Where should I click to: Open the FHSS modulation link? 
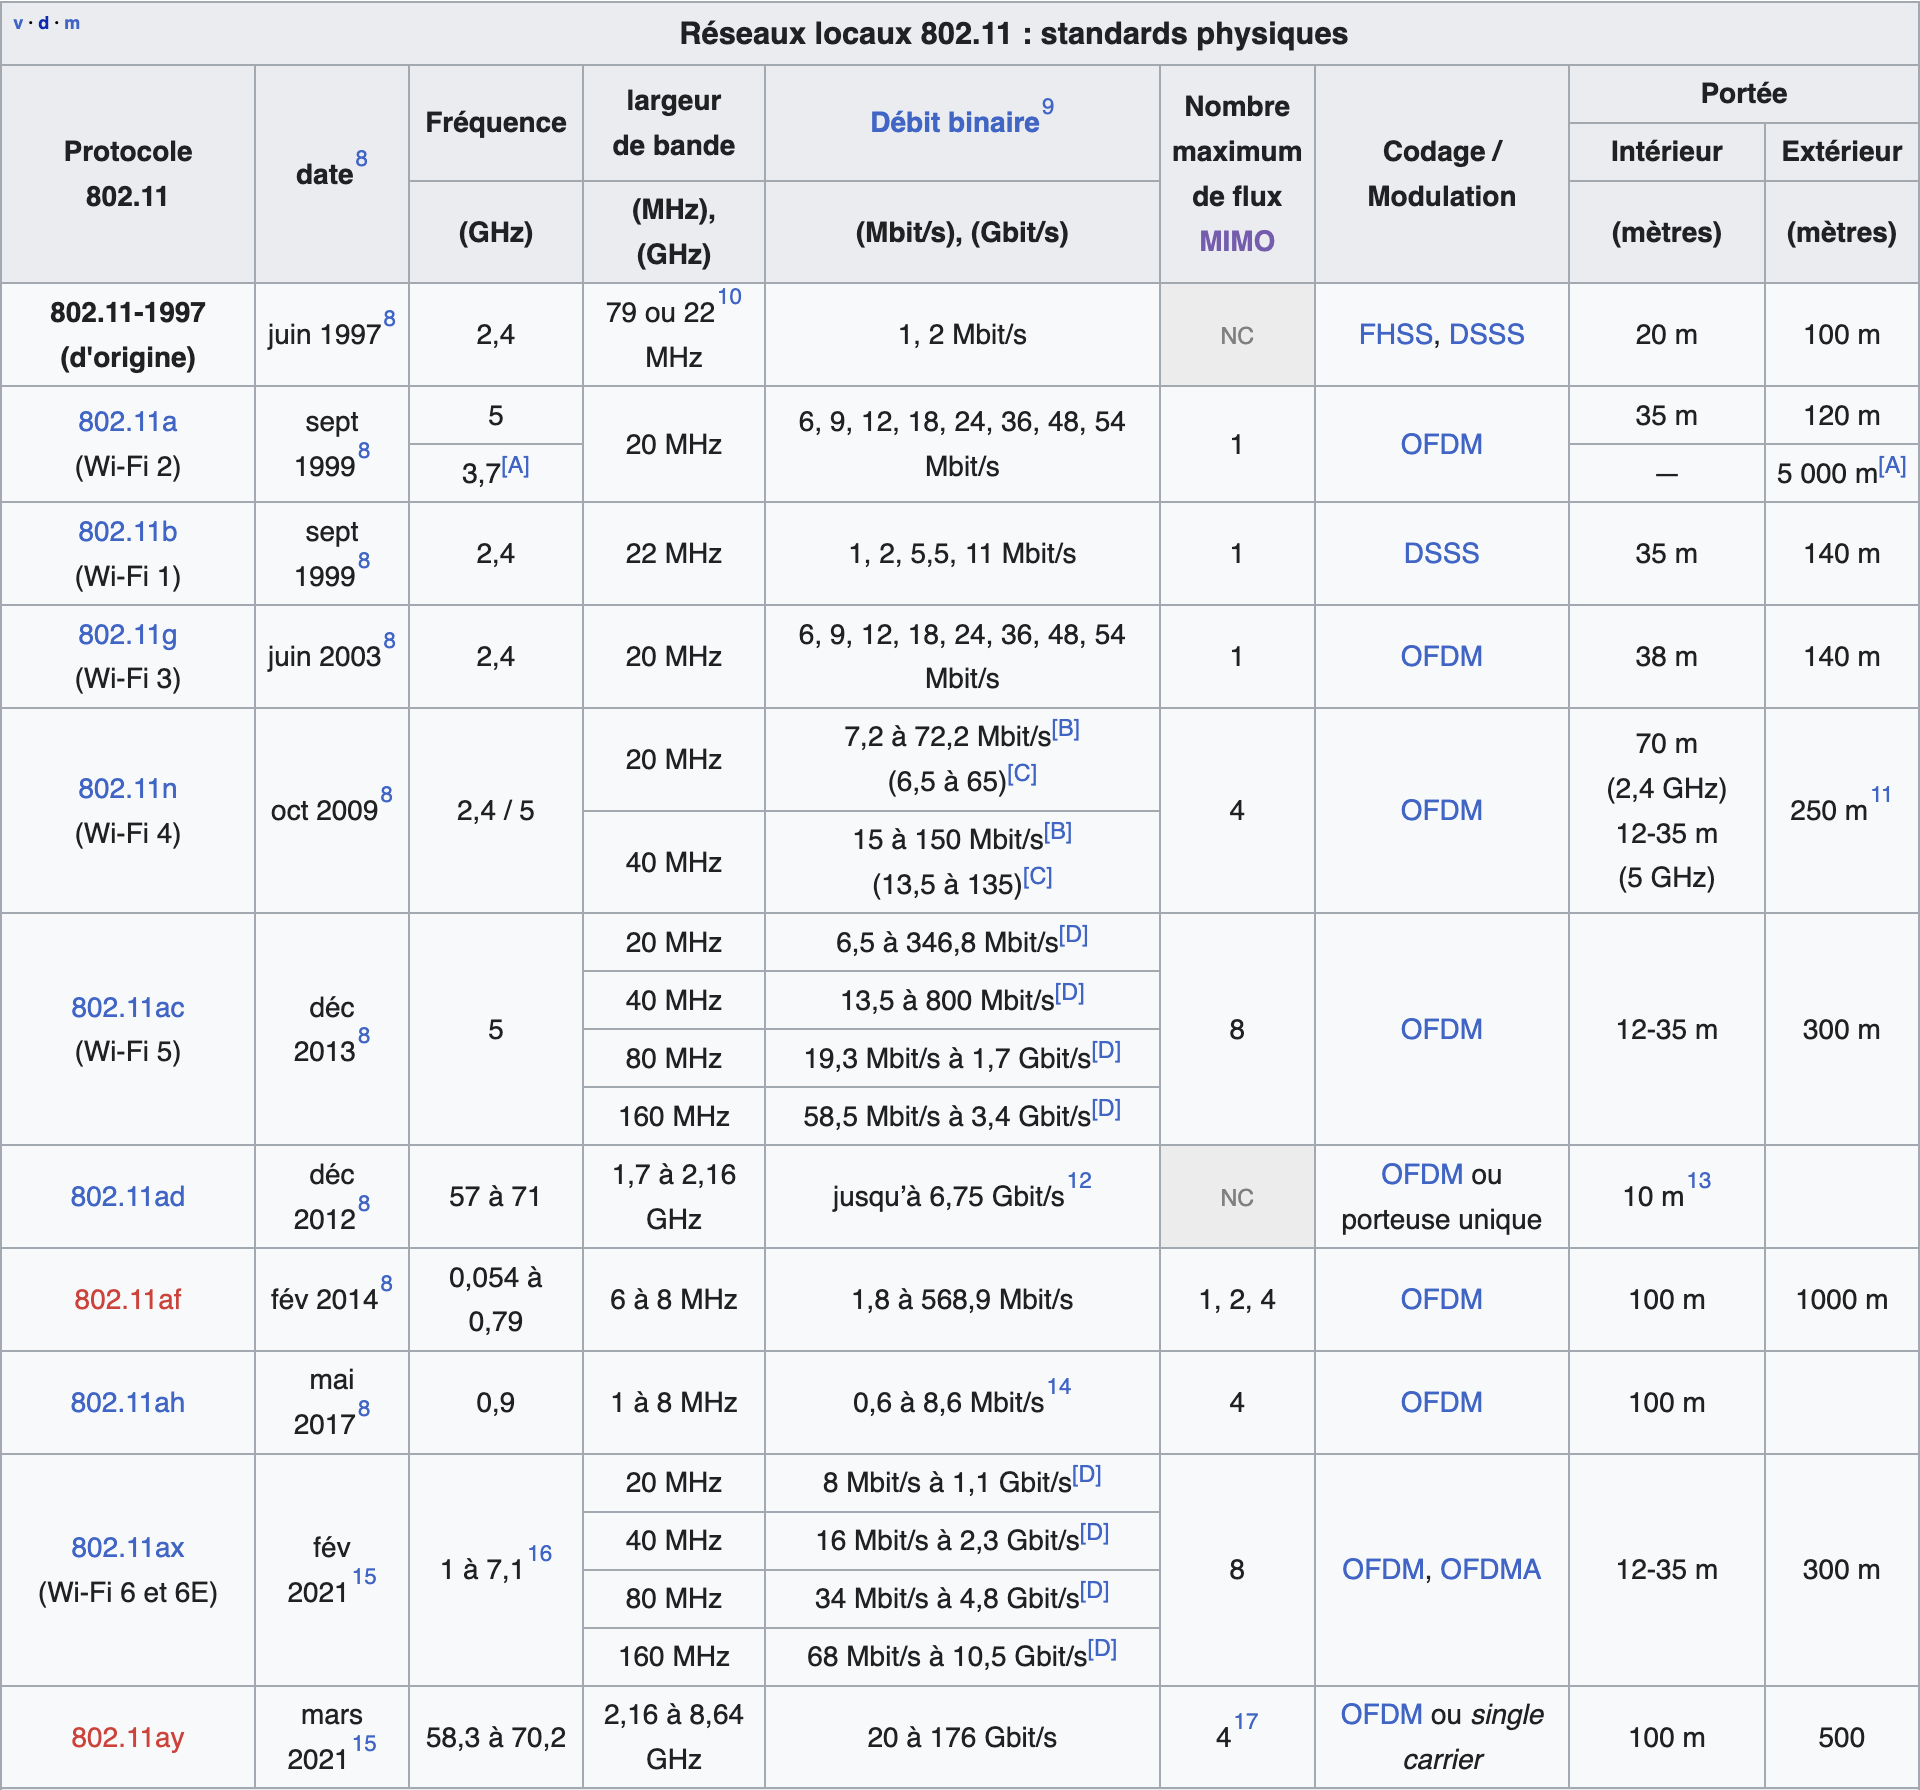(x=1396, y=334)
